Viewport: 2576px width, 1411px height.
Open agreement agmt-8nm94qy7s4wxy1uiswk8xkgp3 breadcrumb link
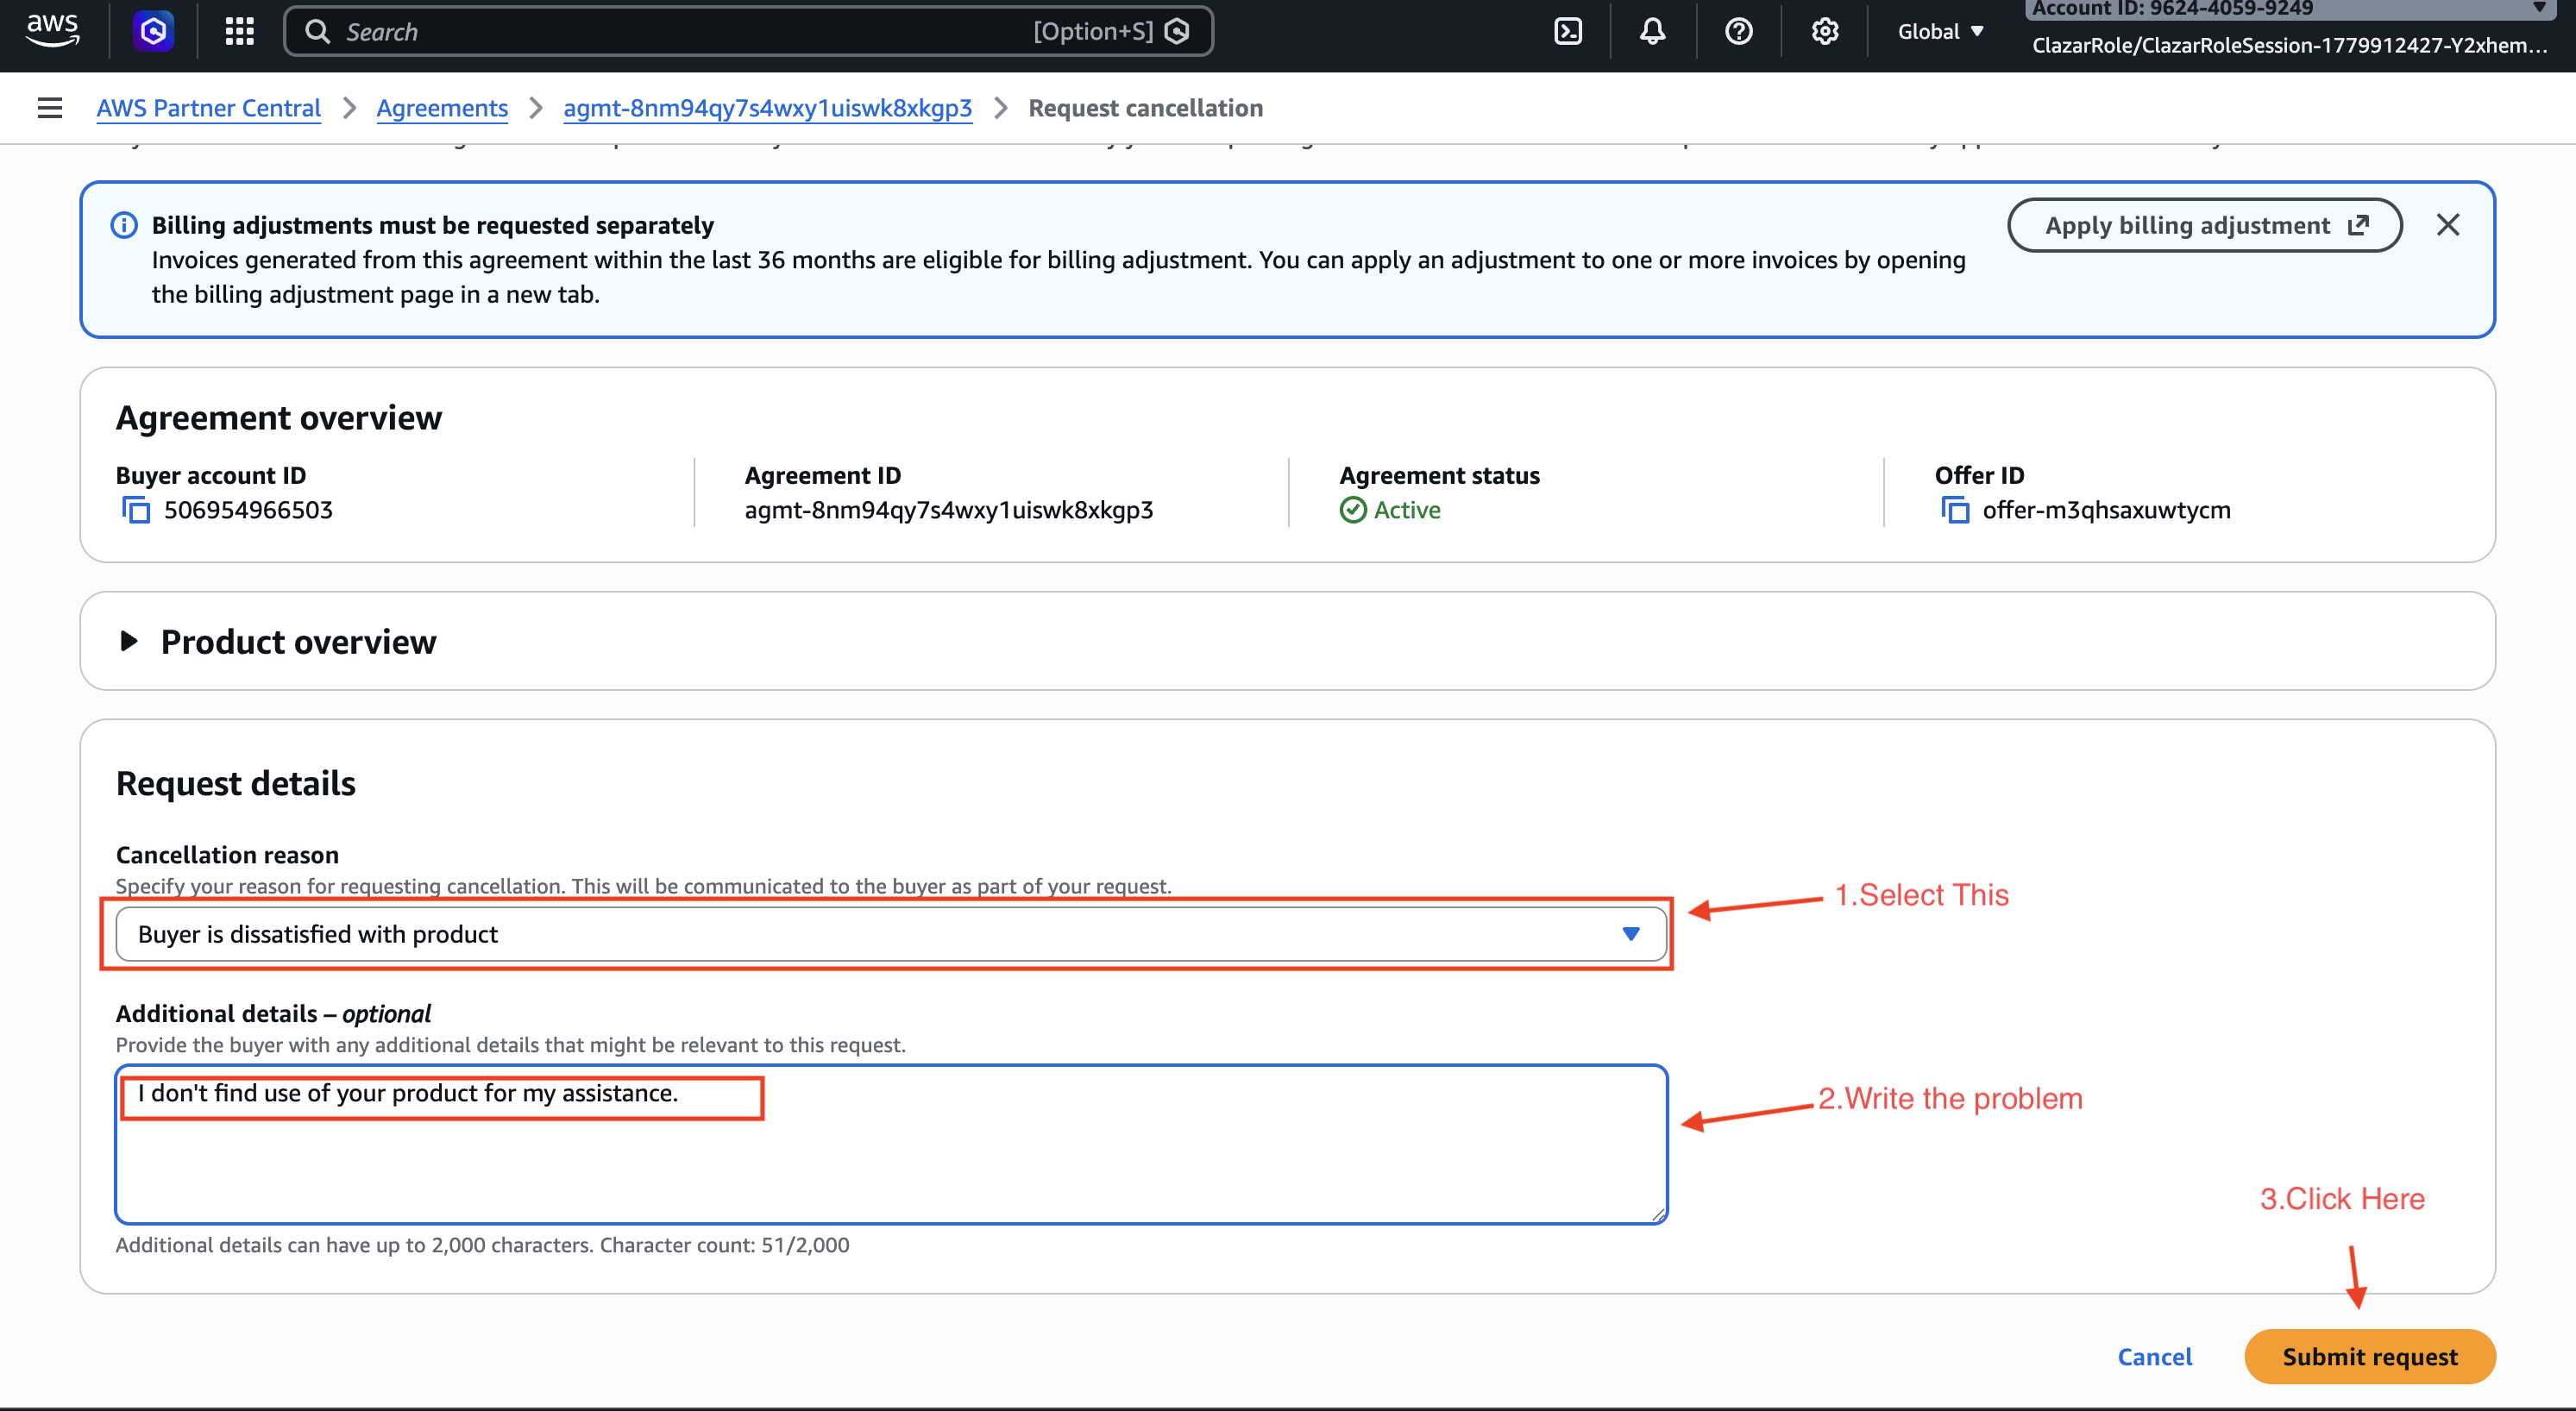pyautogui.click(x=767, y=108)
